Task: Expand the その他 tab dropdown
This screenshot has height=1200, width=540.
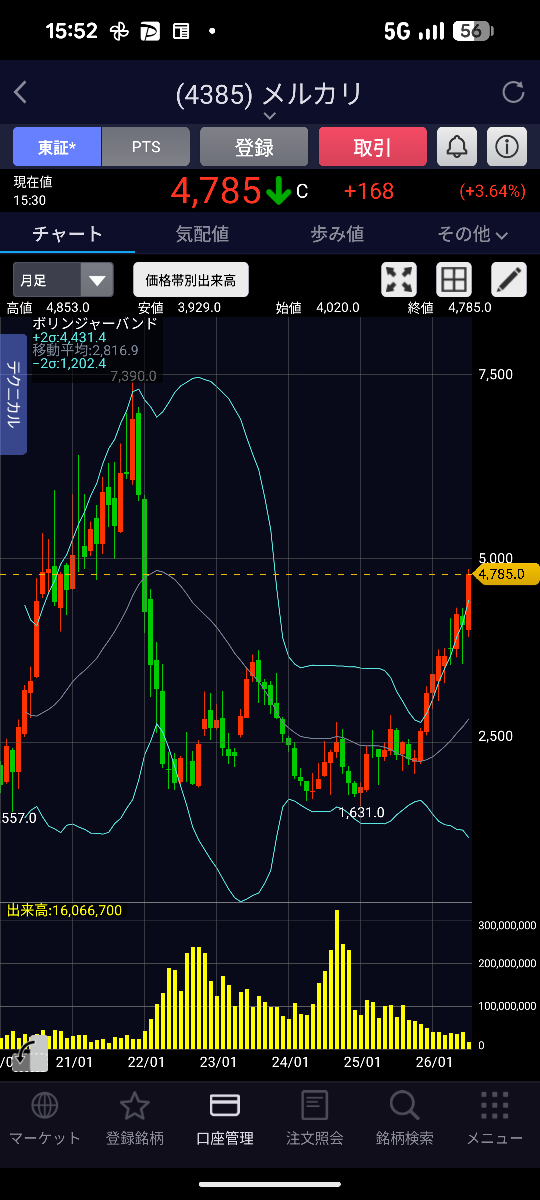Action: click(472, 234)
